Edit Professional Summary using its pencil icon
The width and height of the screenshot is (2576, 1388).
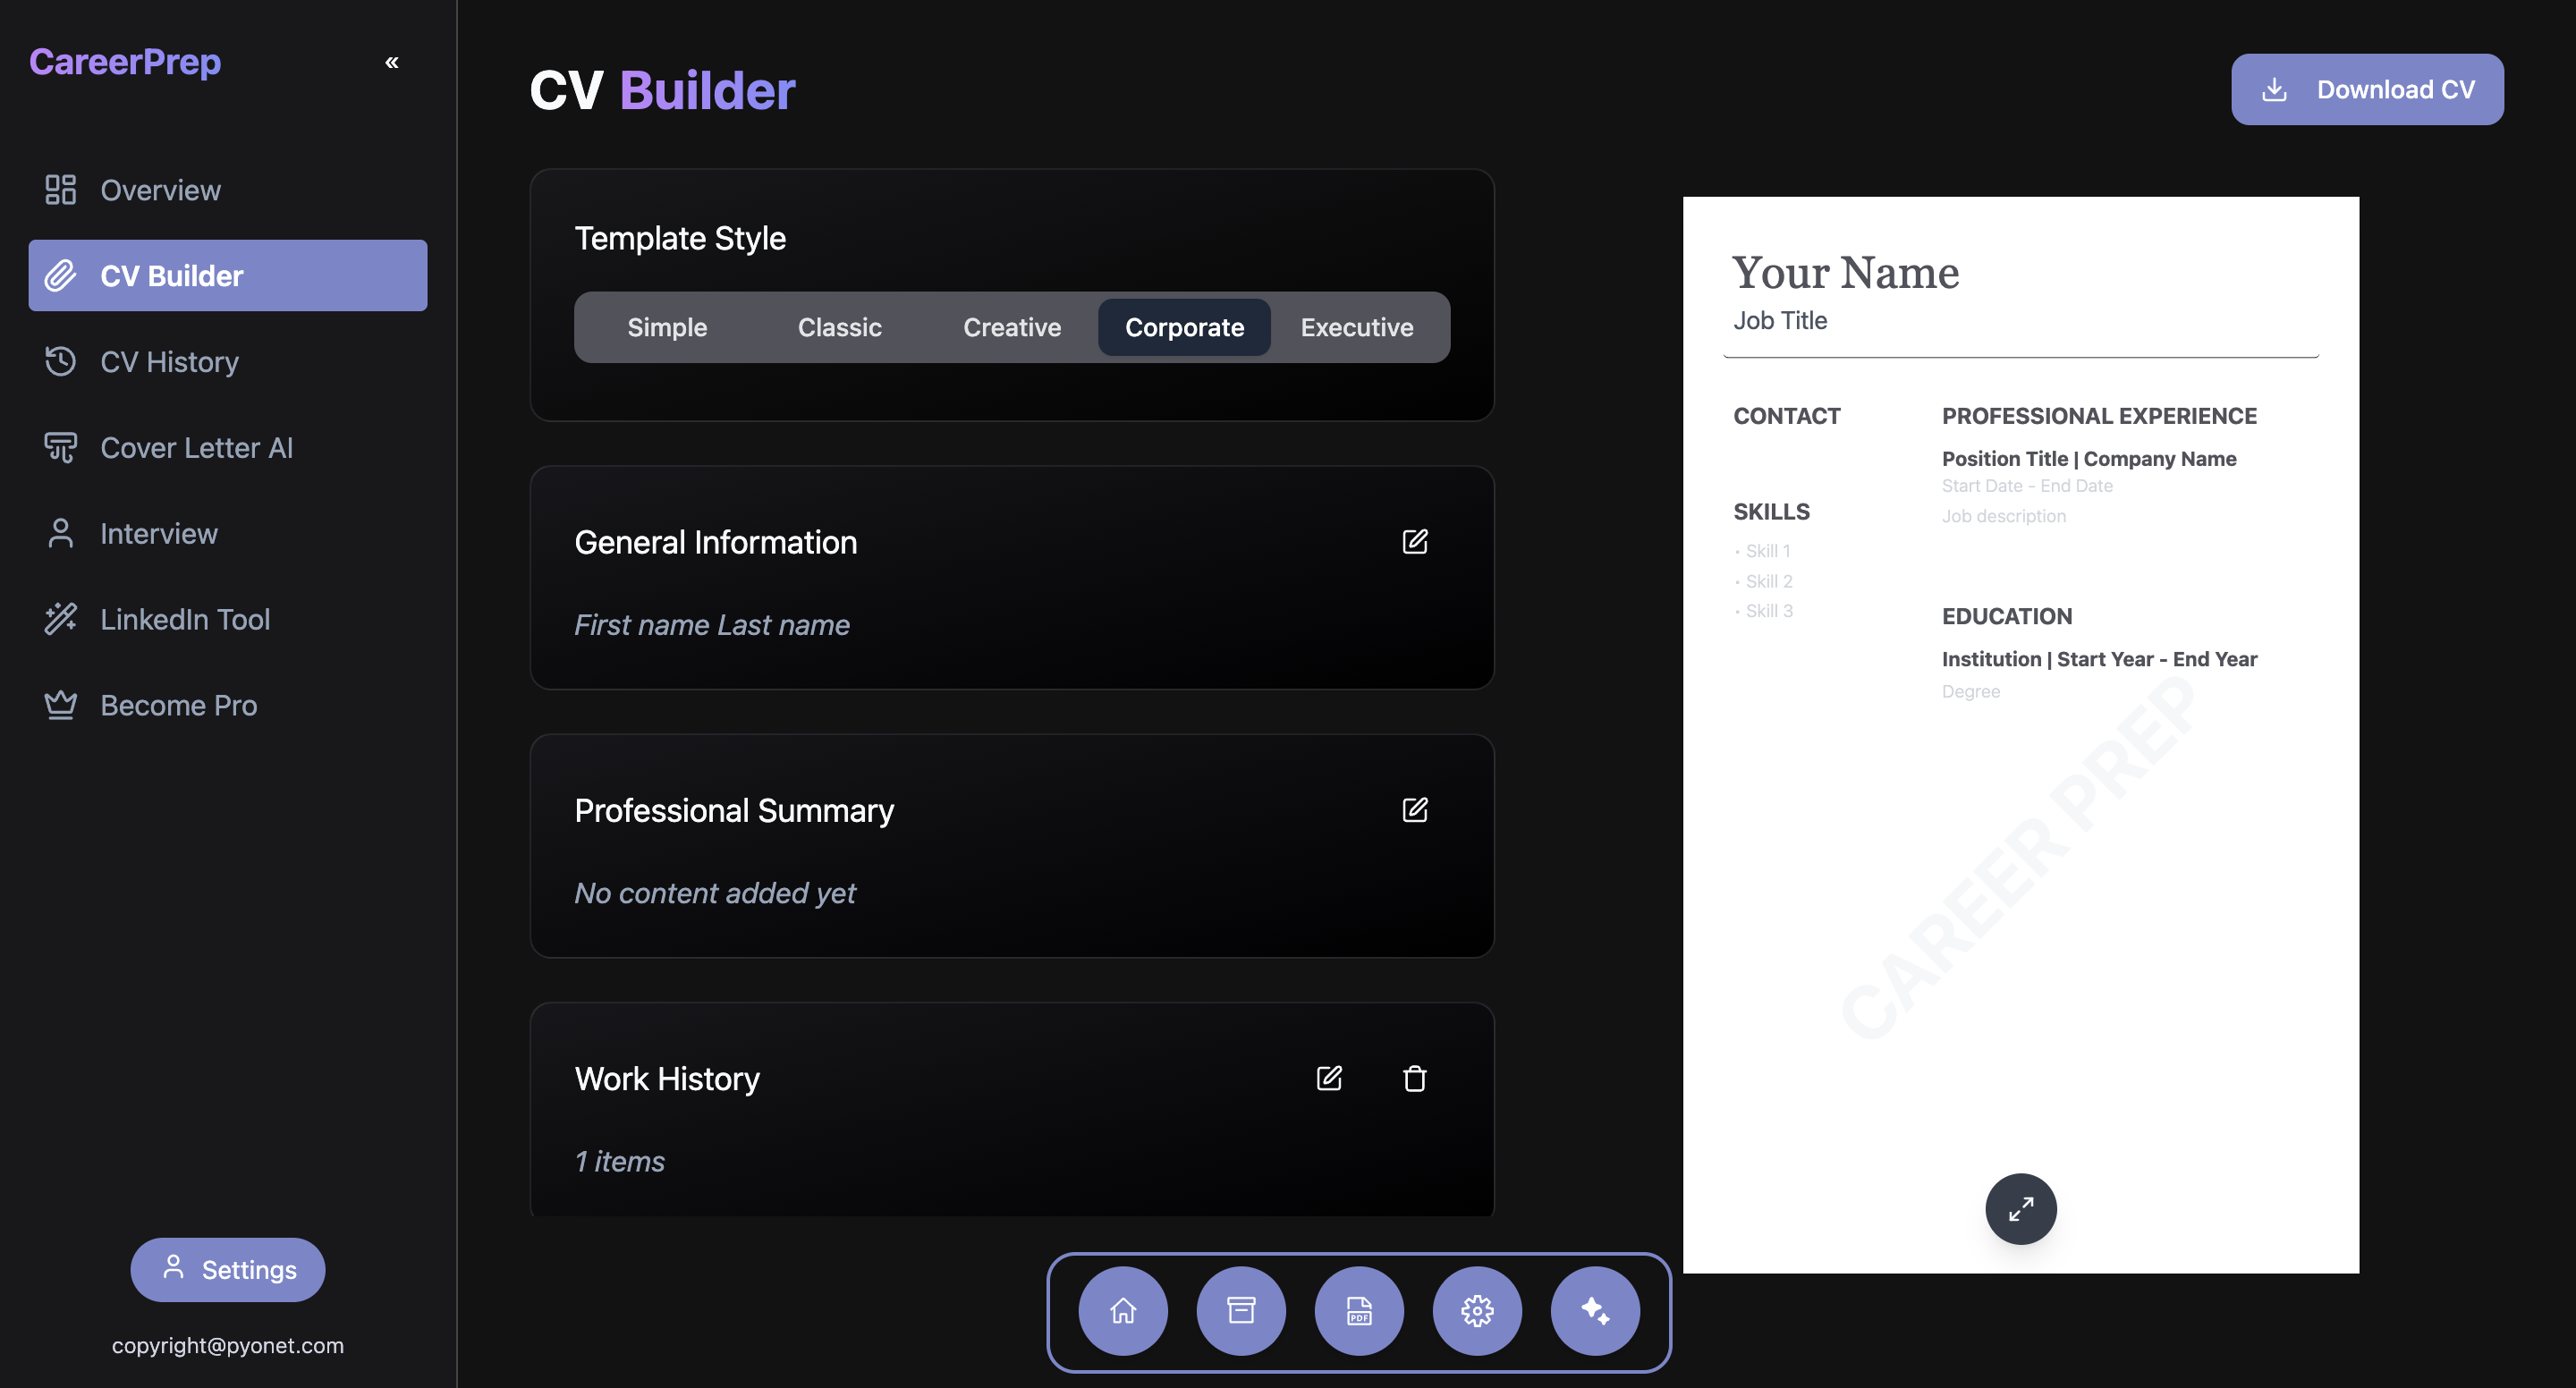1415,810
